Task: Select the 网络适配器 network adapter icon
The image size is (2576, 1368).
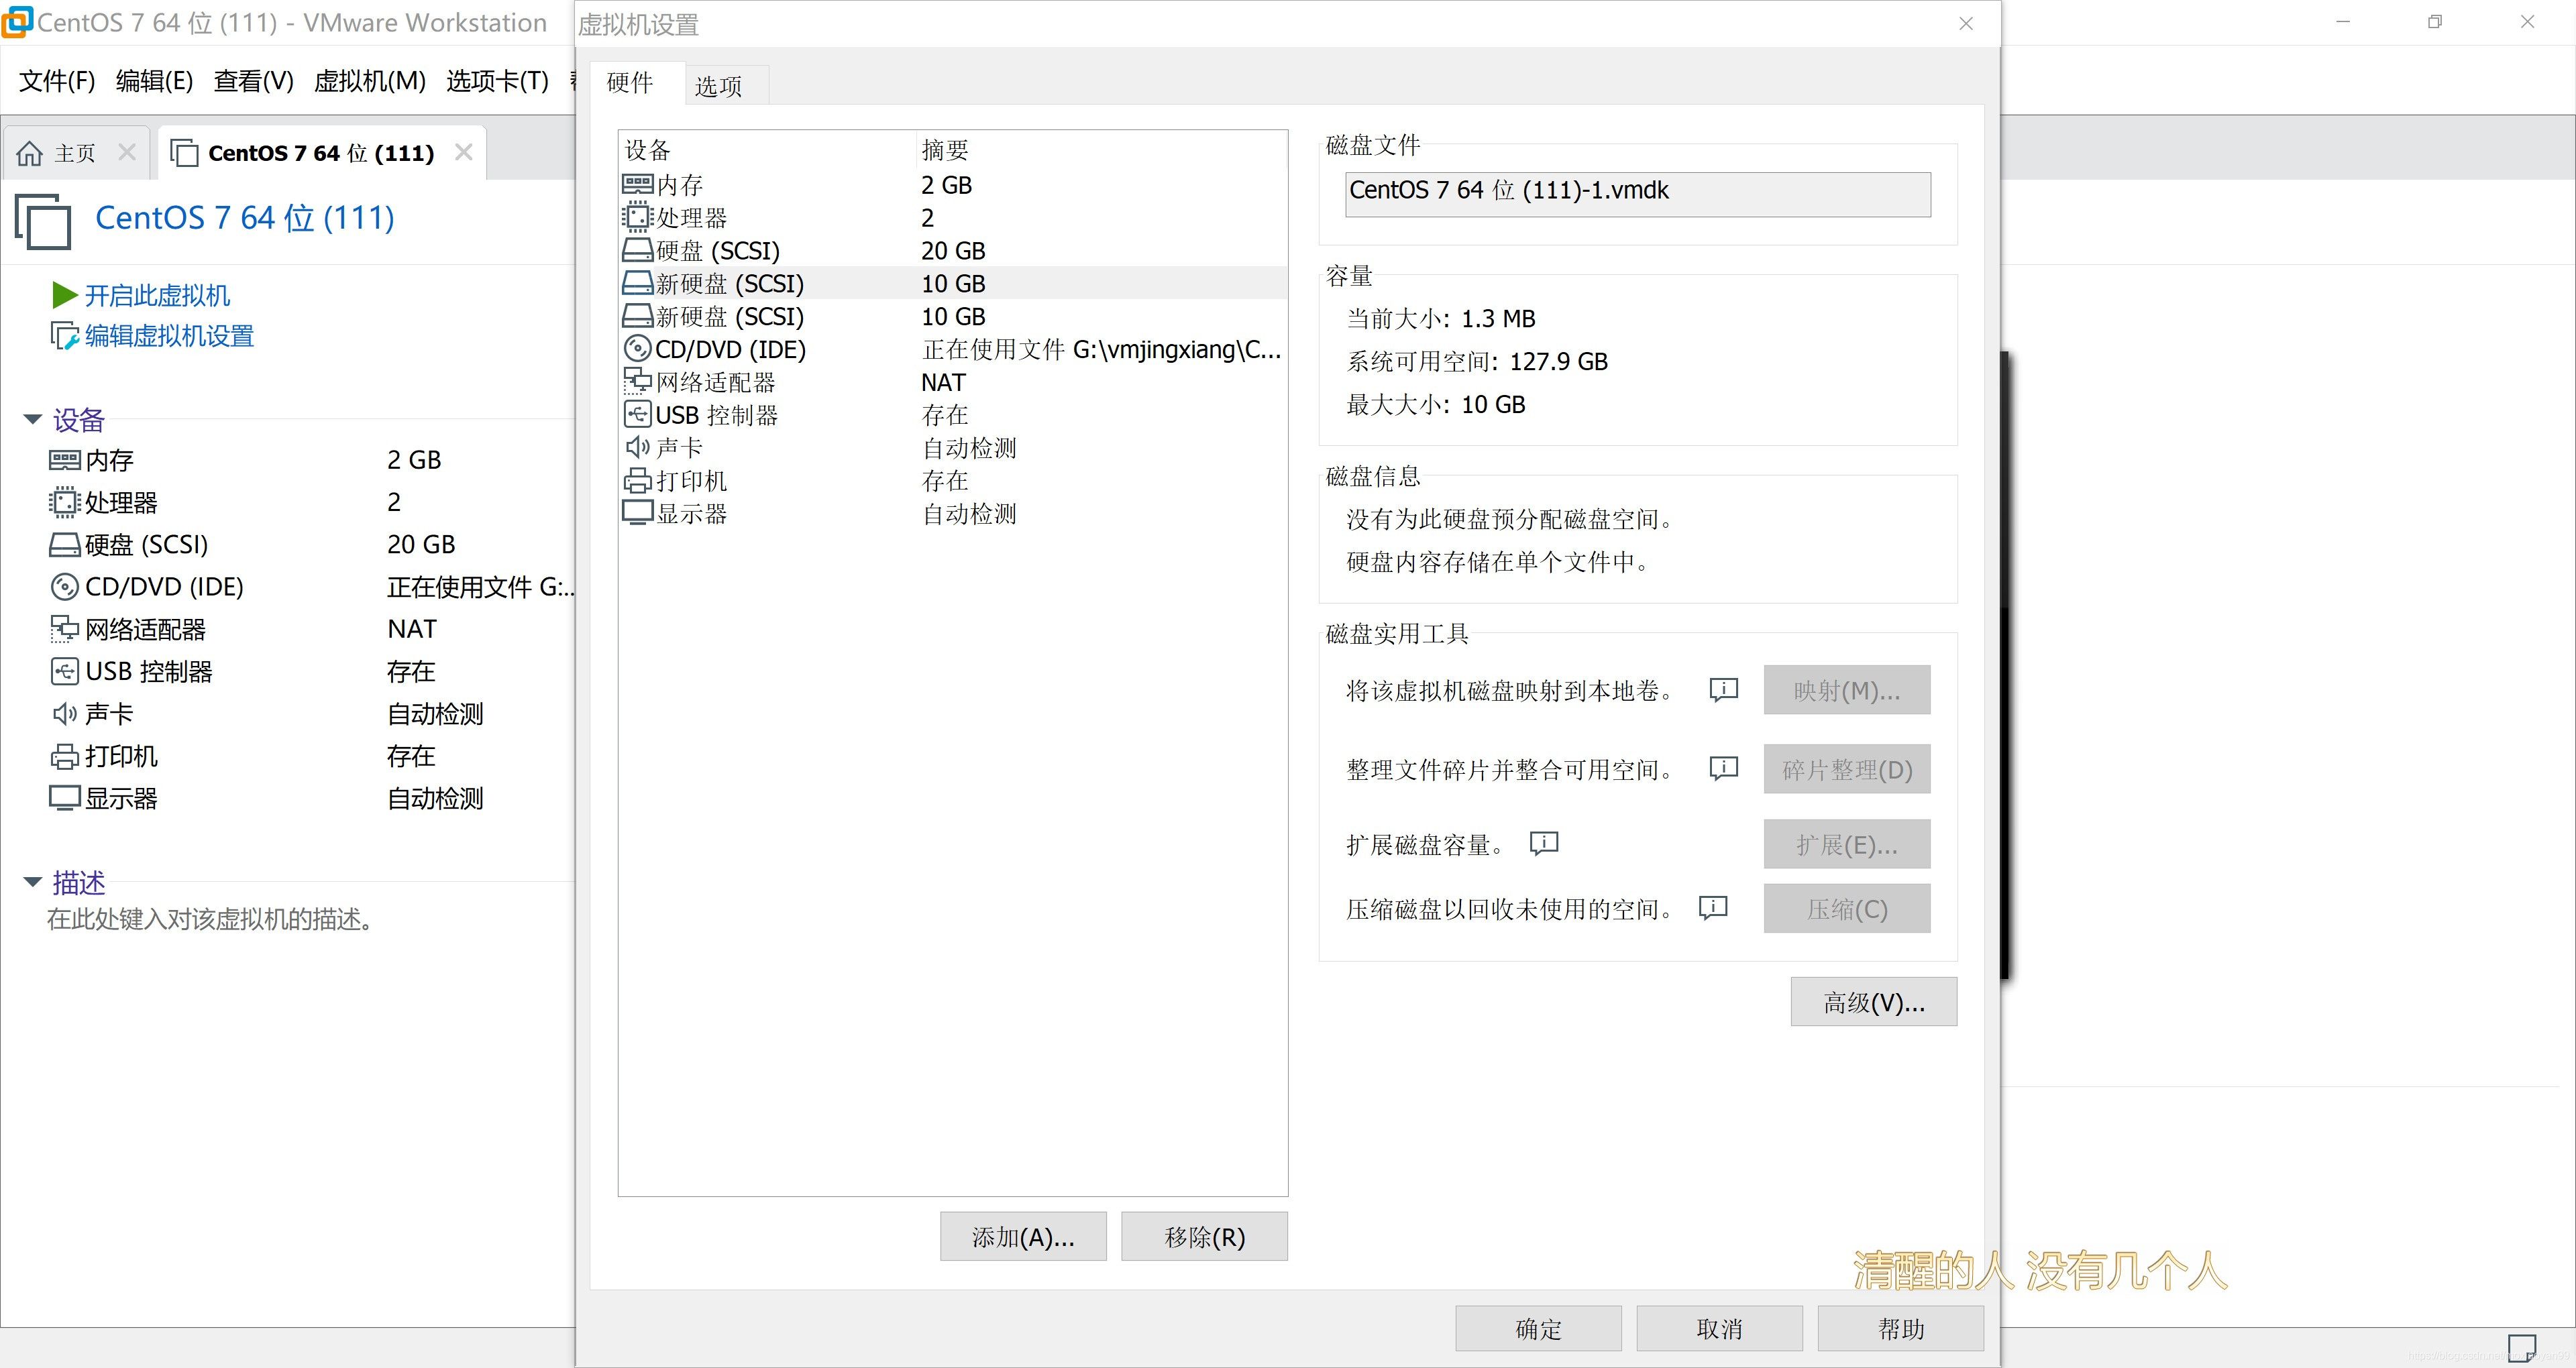Action: [x=637, y=381]
